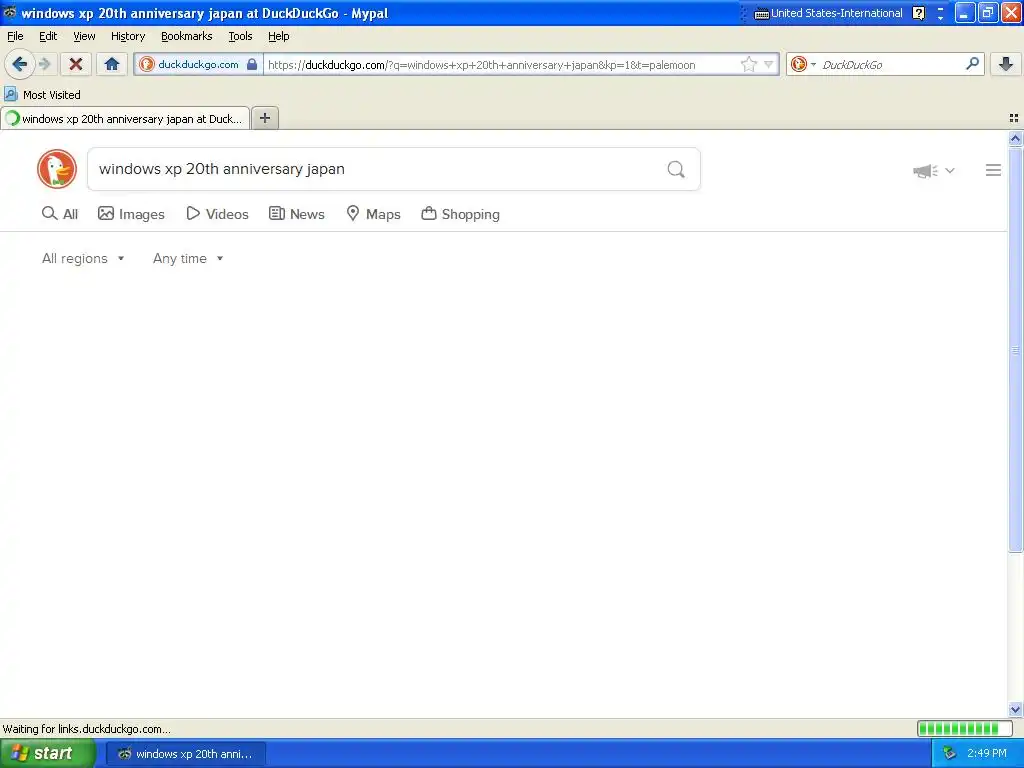The image size is (1024, 768).
Task: Open the DuckDuckGo hamburger side menu
Action: [x=993, y=170]
